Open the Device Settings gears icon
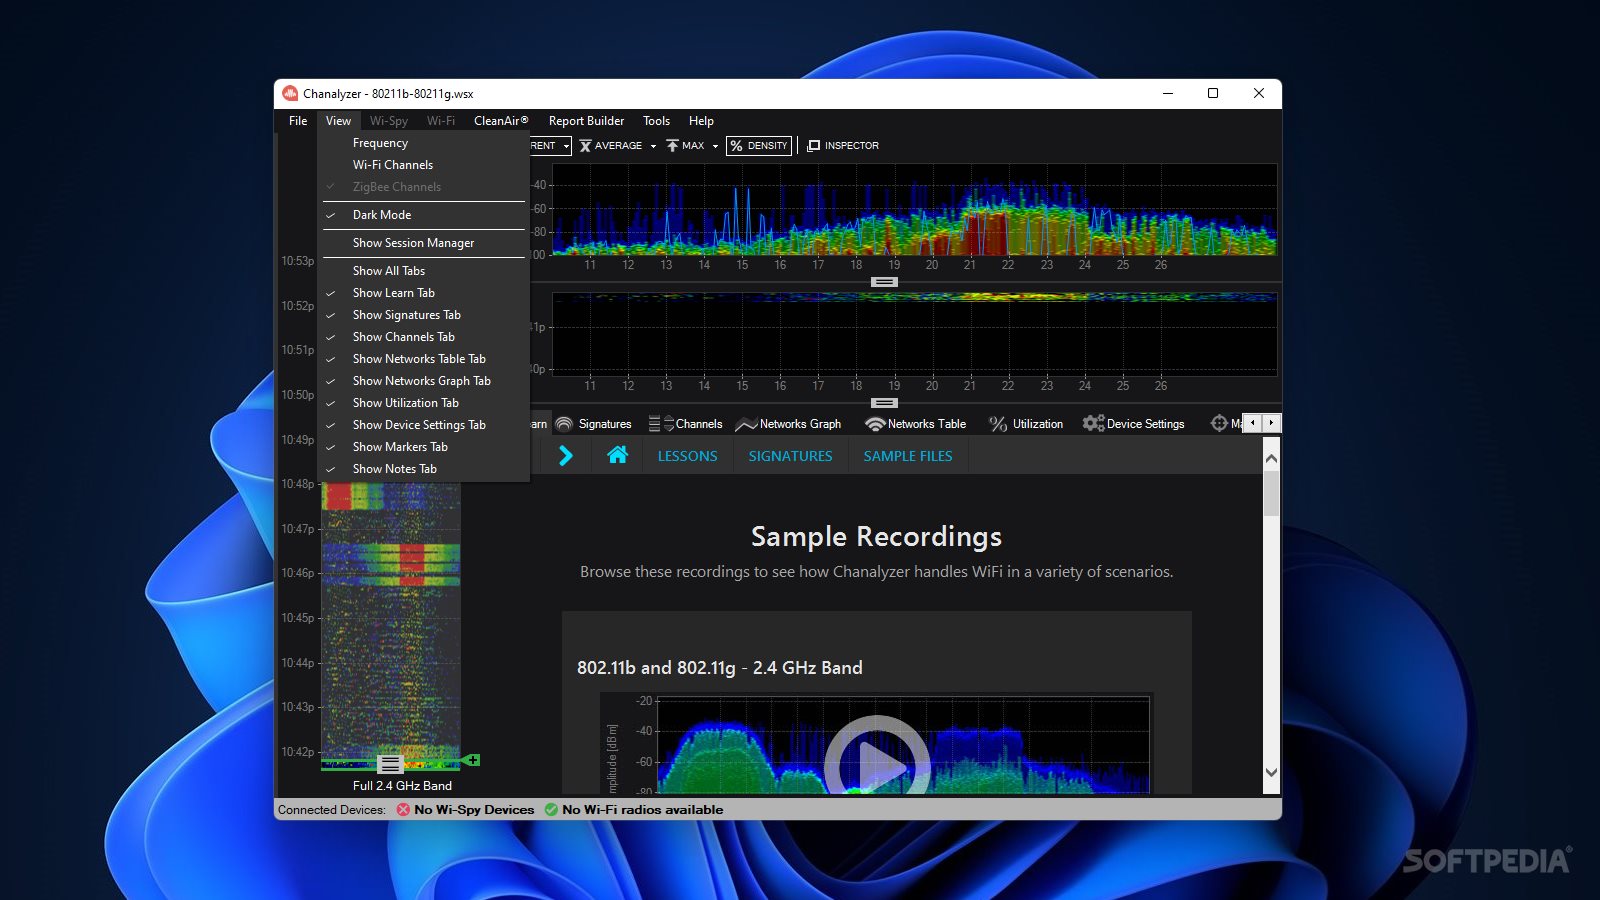 click(1093, 424)
